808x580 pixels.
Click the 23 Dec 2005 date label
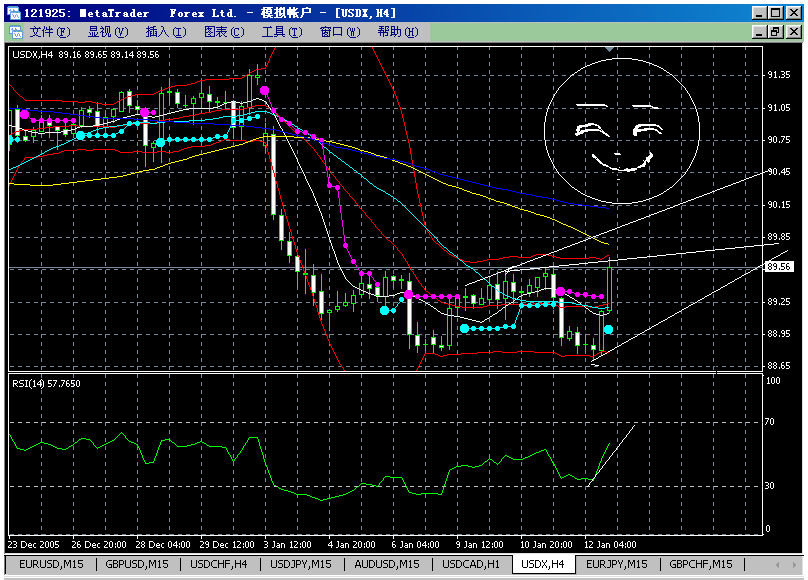pos(33,544)
